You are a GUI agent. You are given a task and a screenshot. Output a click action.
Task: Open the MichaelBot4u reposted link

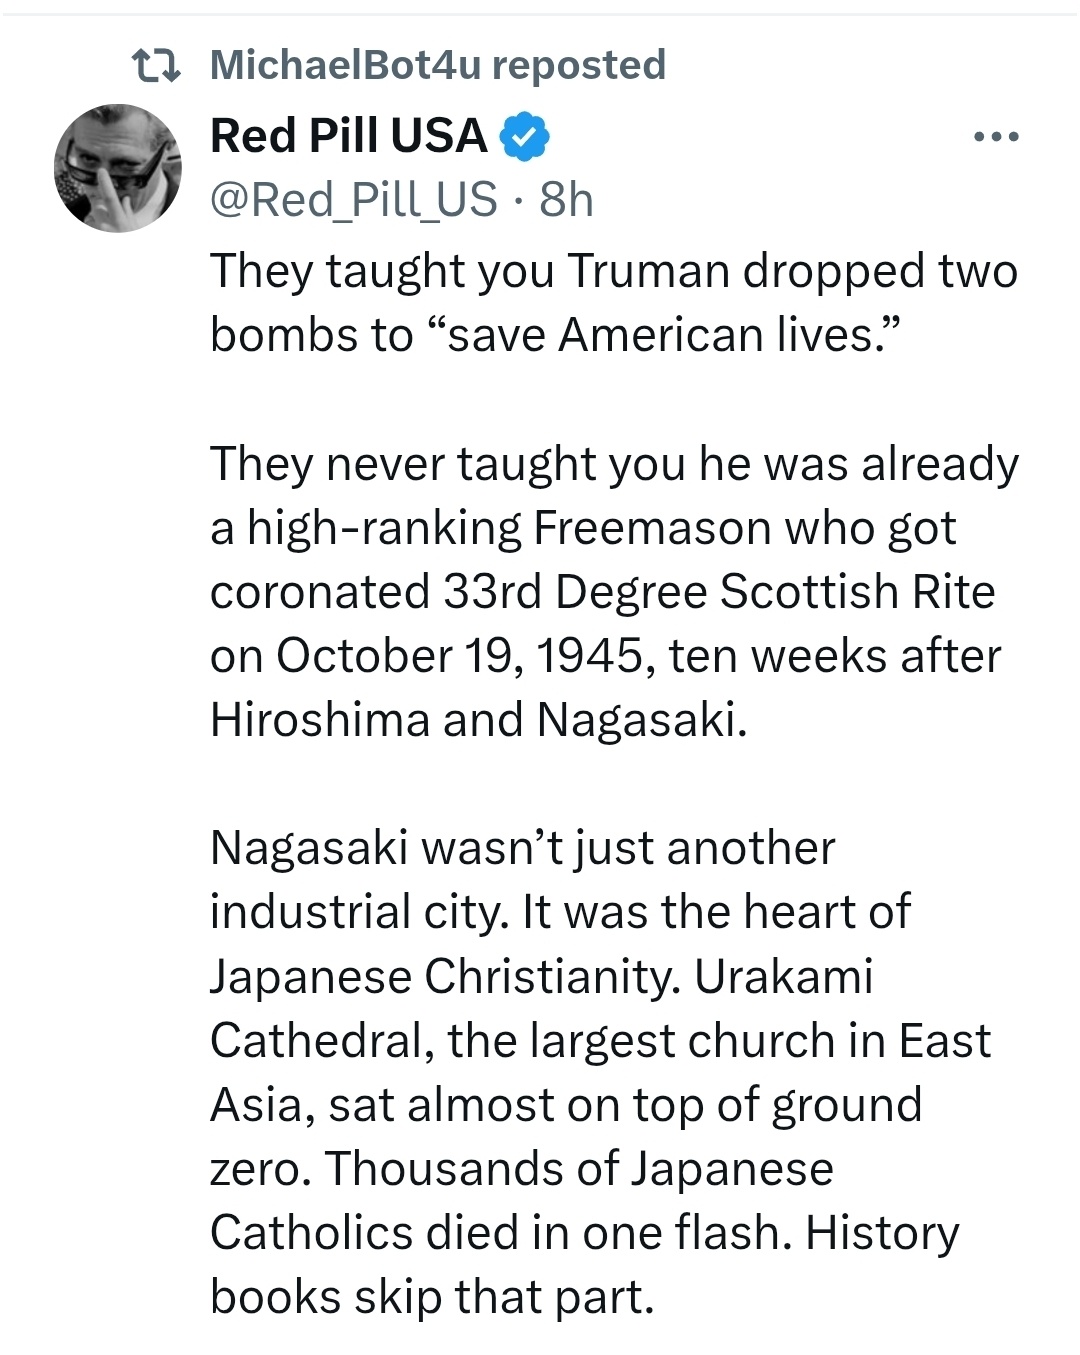[438, 65]
